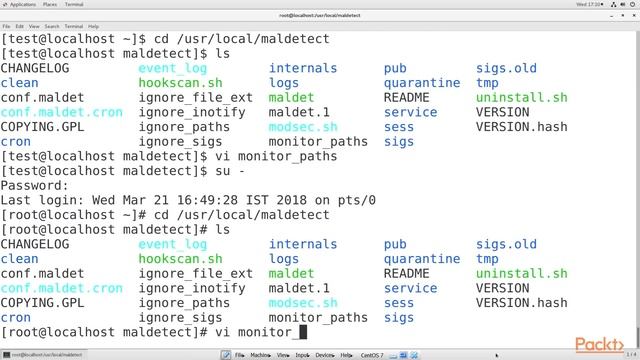Expand the Machine dropdown in VirtualBox mini toolbar
This screenshot has width=640, height=360.
click(x=260, y=356)
